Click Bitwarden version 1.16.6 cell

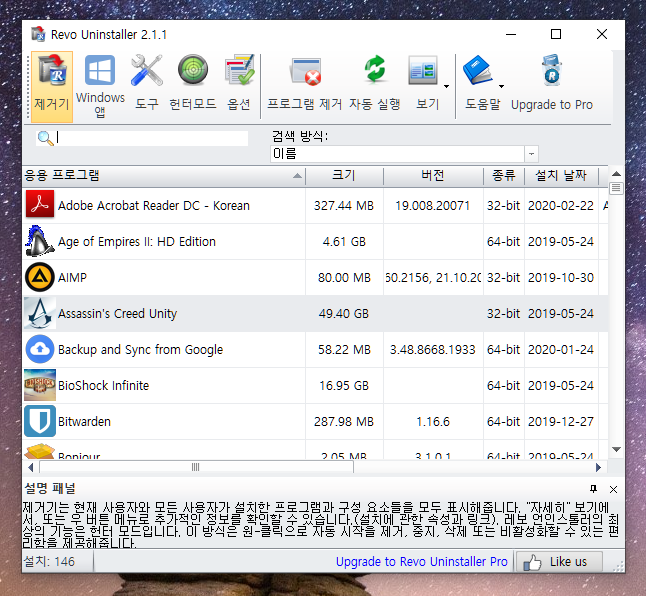coord(433,421)
